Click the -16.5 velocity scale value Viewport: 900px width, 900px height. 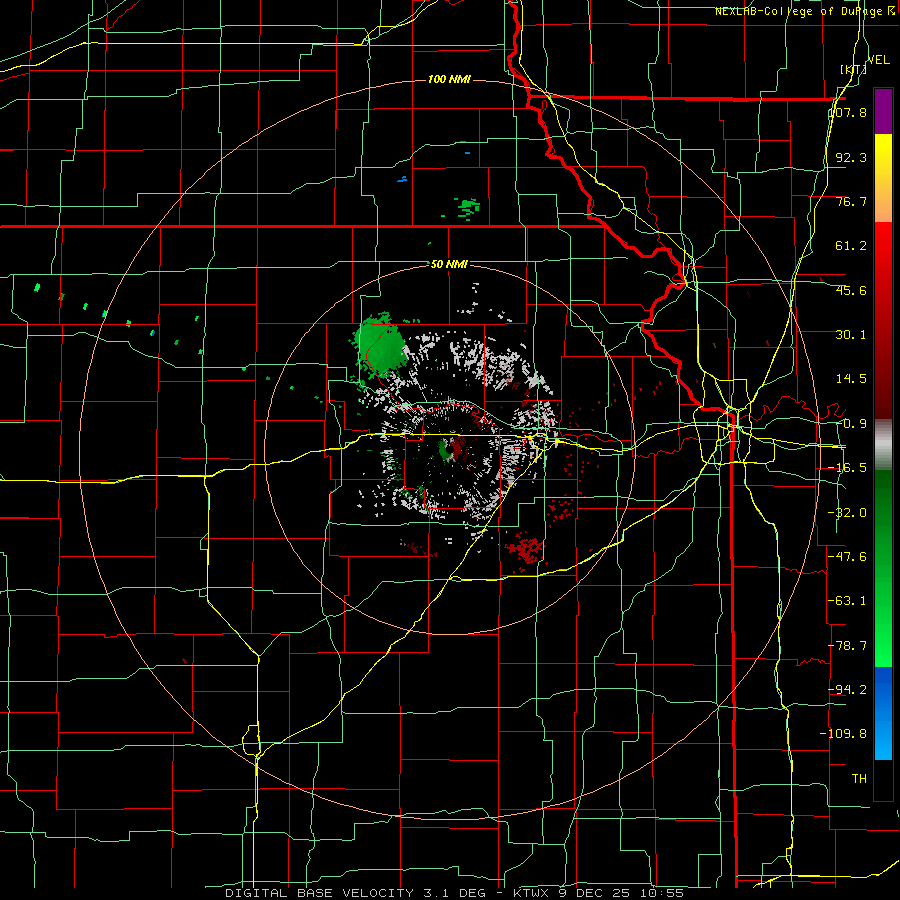[848, 468]
